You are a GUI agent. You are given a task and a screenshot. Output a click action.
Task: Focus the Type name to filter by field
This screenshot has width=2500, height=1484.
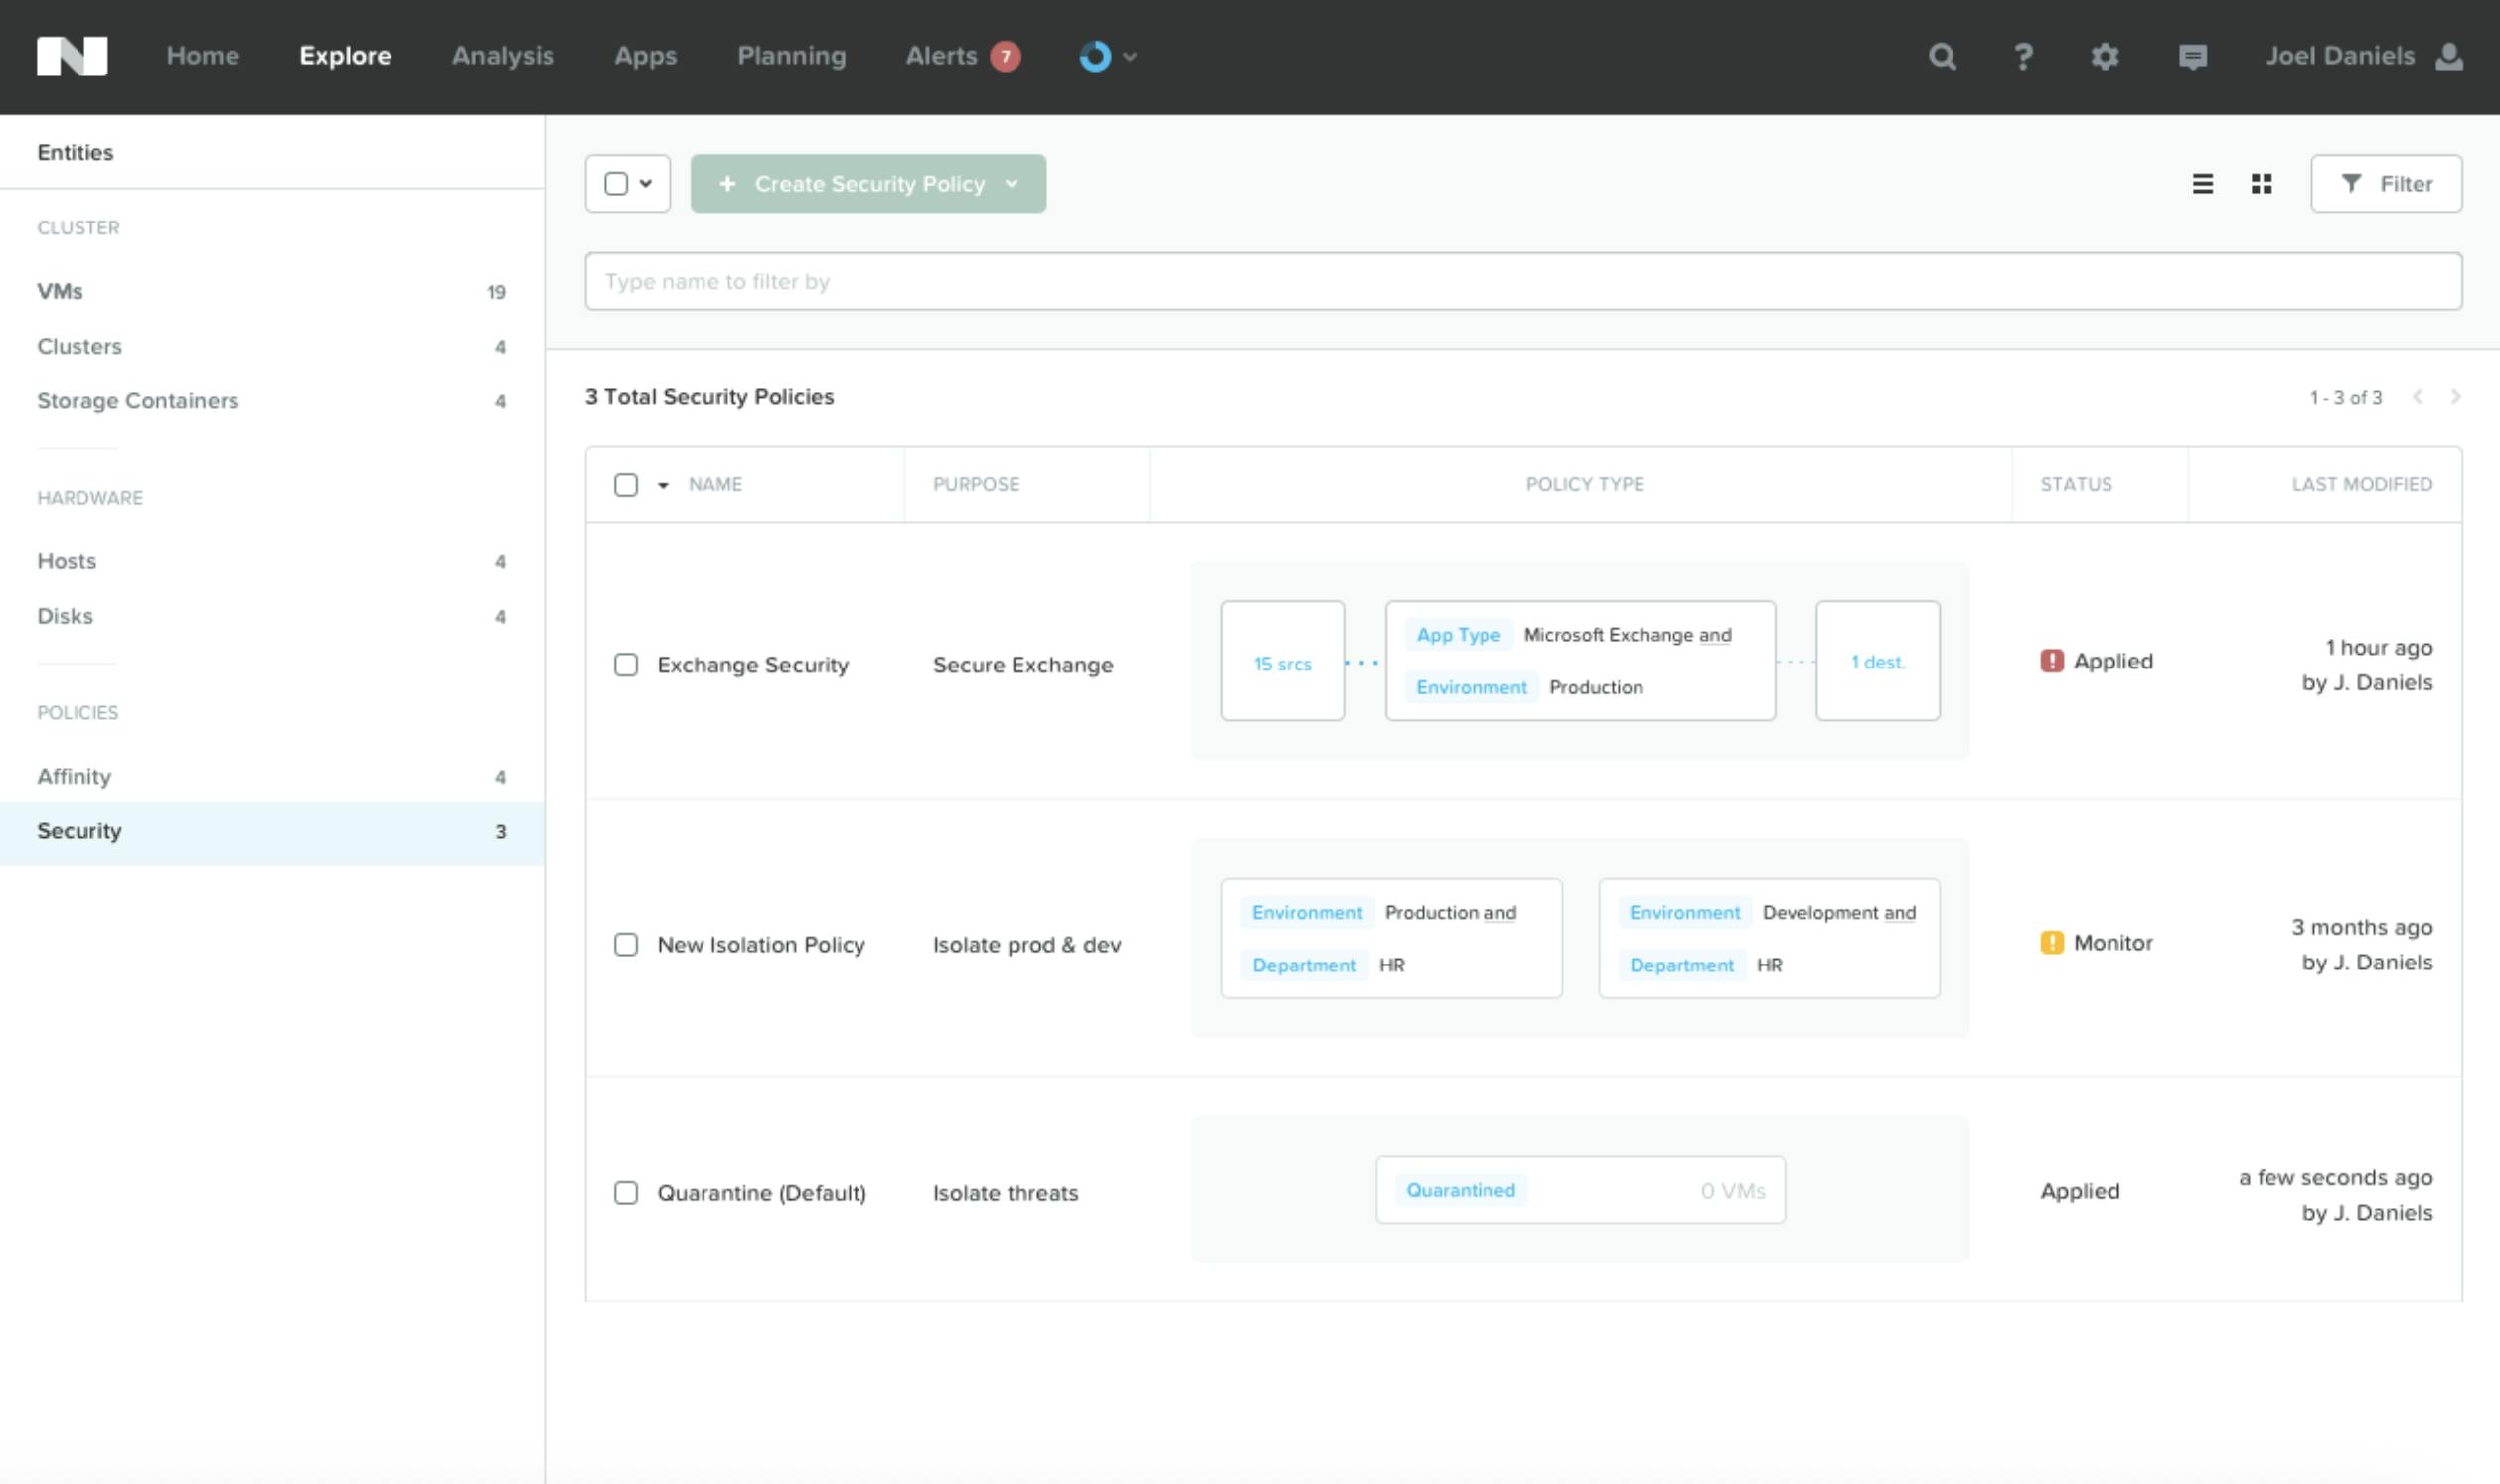[1522, 282]
